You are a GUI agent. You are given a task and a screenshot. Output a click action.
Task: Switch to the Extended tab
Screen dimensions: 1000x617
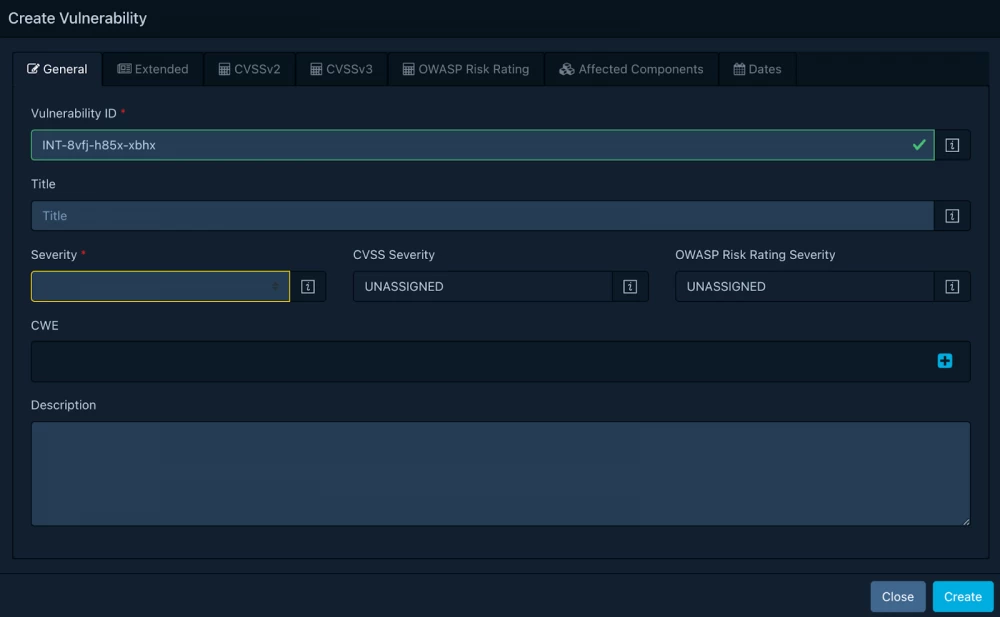pos(153,69)
